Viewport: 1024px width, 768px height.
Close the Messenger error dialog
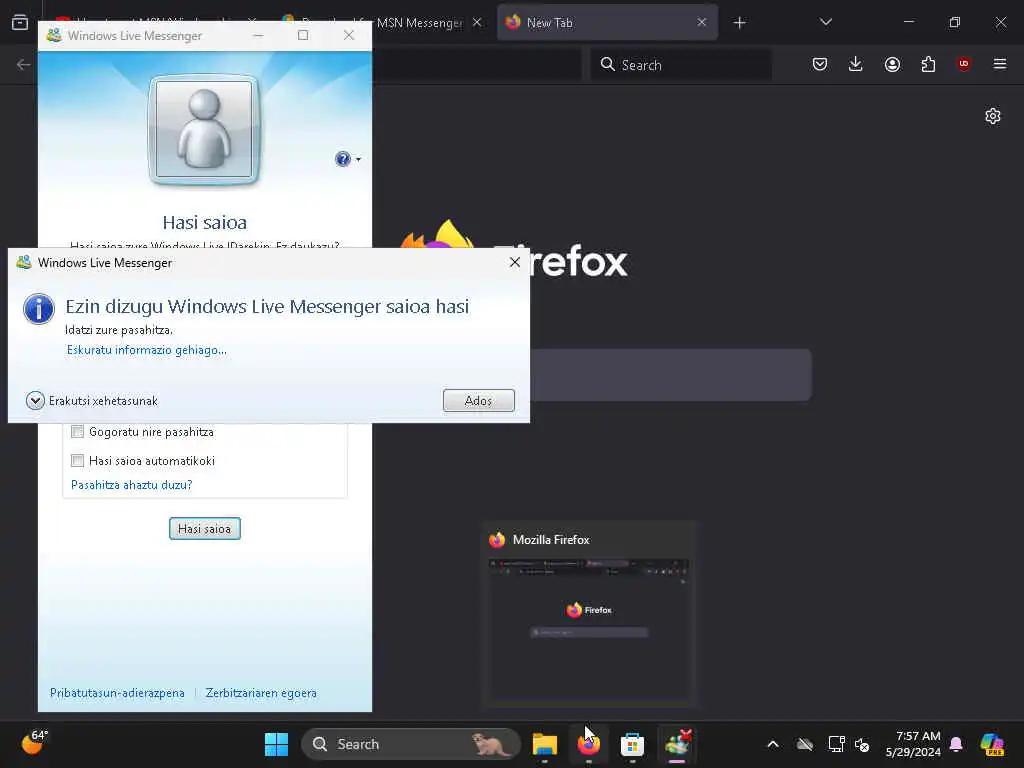click(515, 262)
